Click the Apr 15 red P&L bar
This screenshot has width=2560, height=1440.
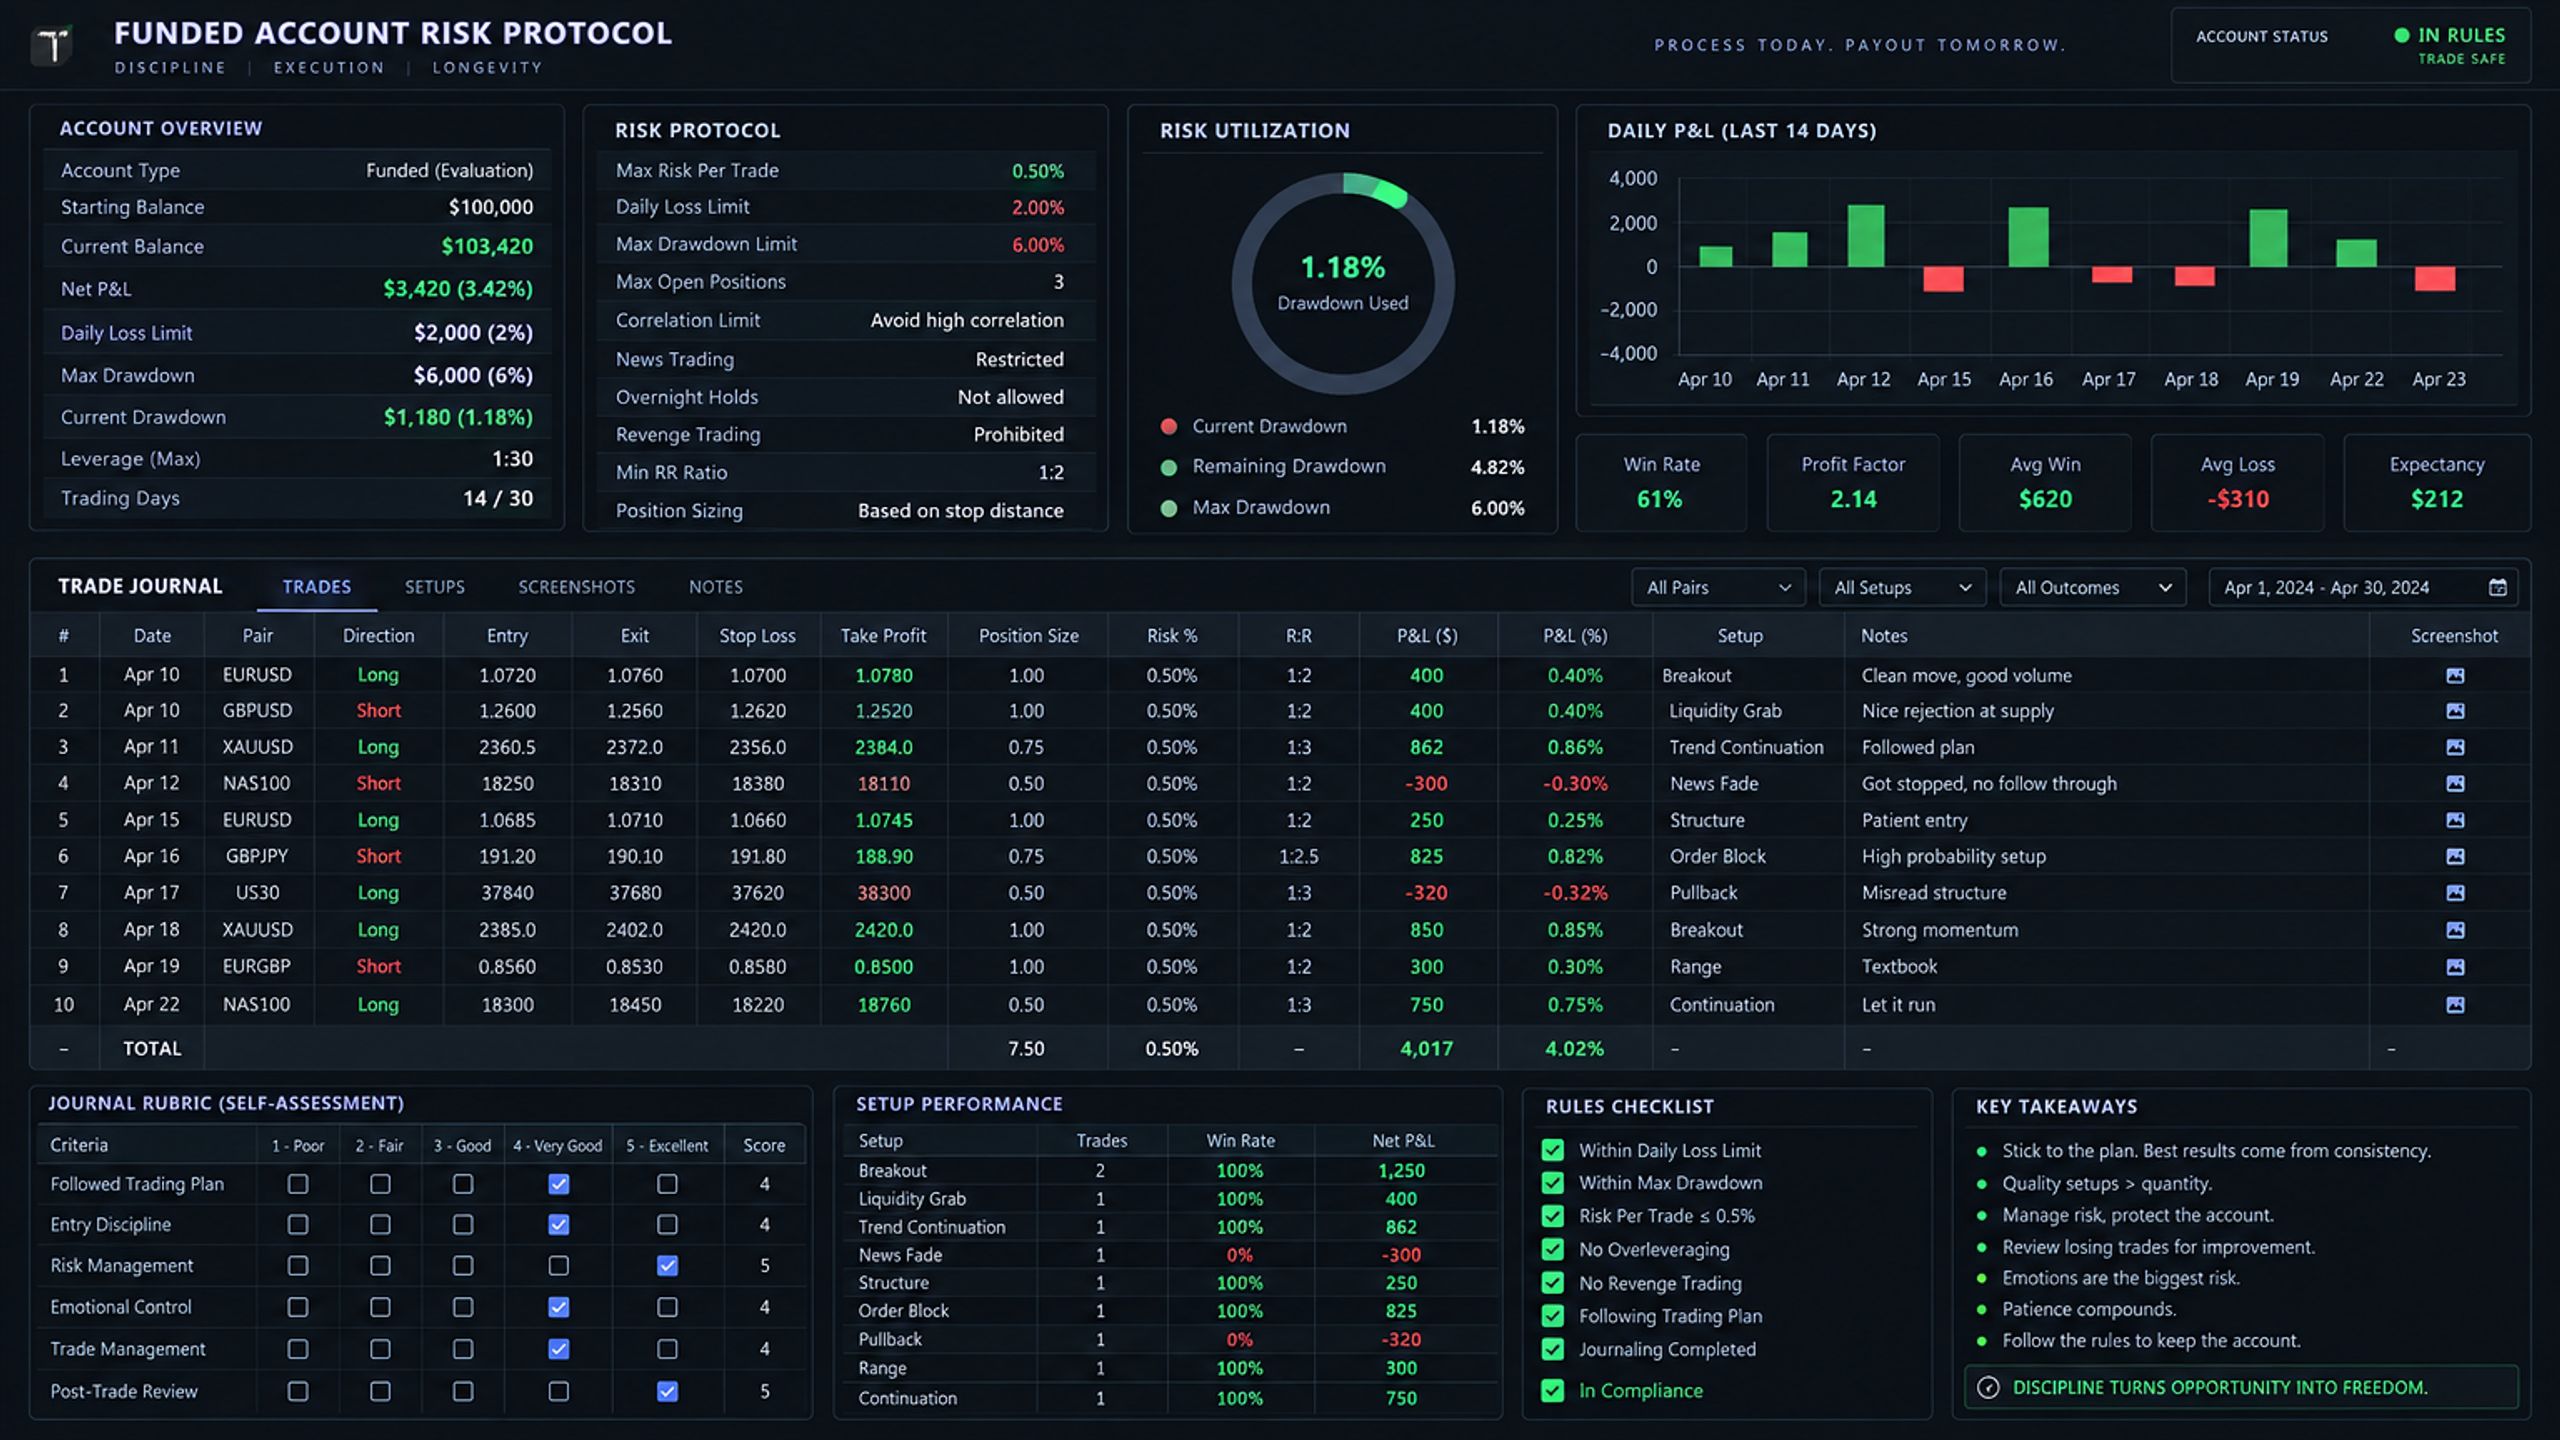click(x=1943, y=279)
